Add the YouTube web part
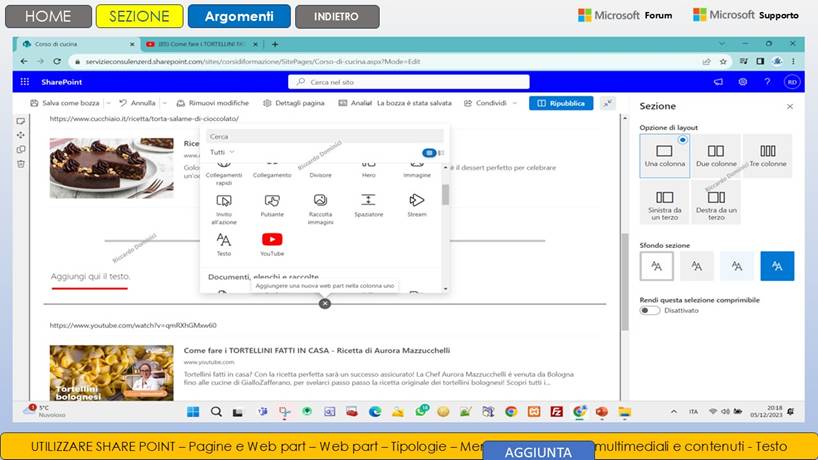818x460 pixels. tap(272, 244)
